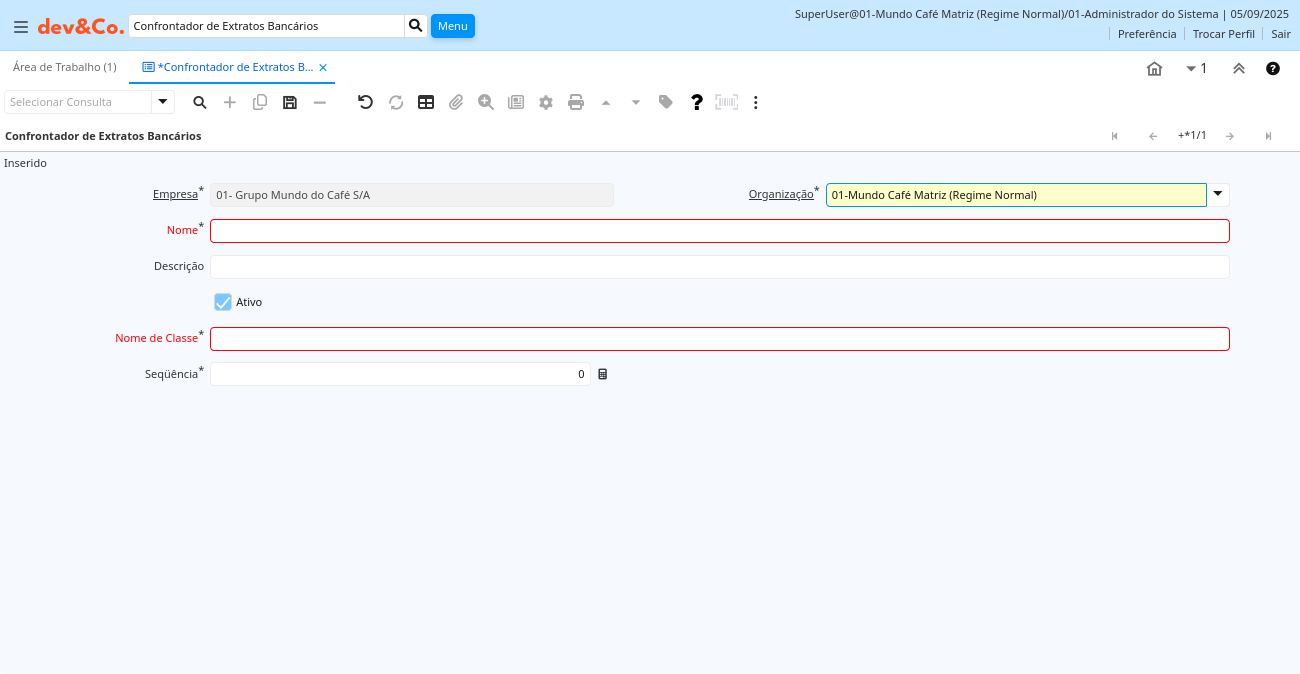This screenshot has height=674, width=1300.
Task: Open the calculator next to Seqüência
Action: click(603, 374)
